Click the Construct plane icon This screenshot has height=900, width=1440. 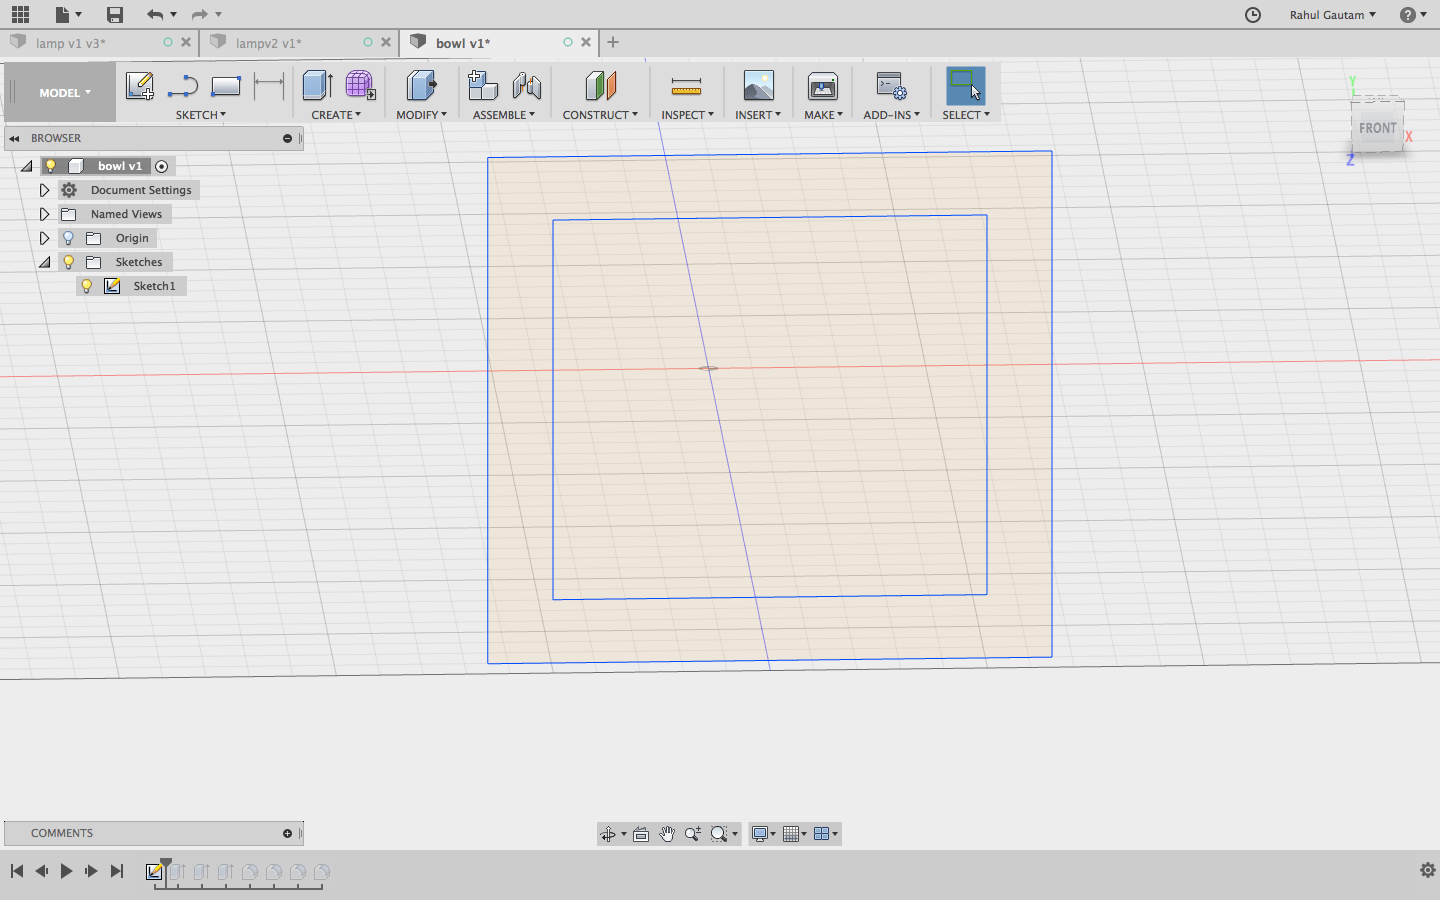coord(600,86)
